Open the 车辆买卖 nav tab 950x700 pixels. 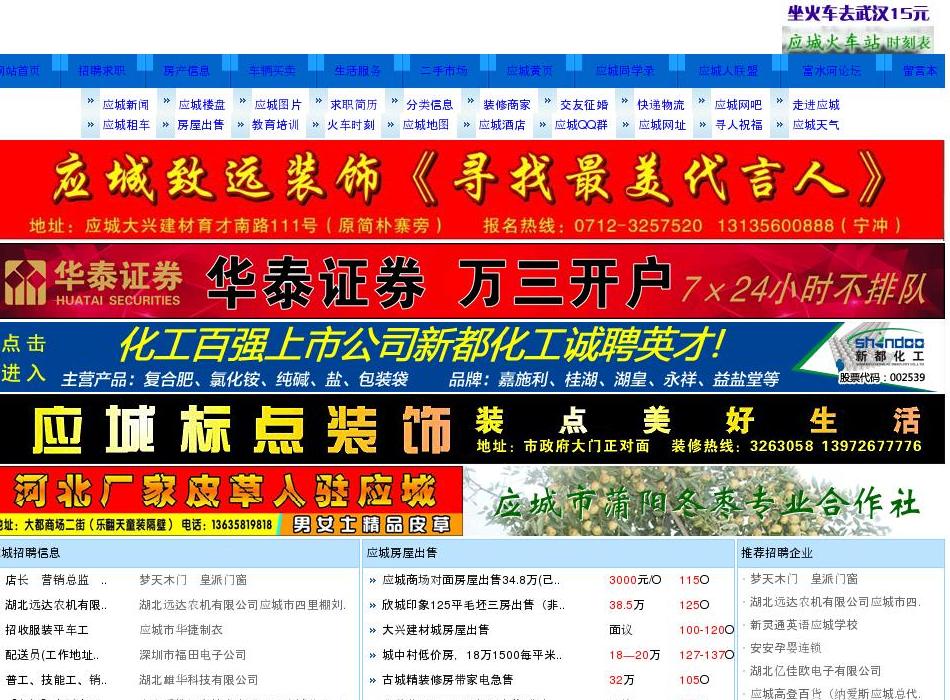(272, 71)
